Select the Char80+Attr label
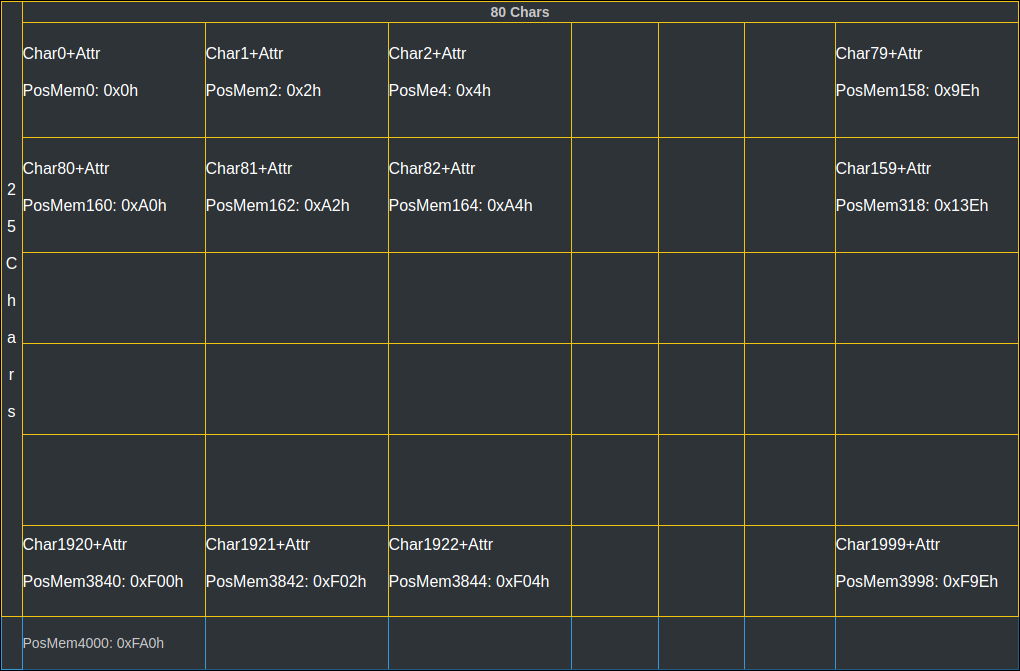The image size is (1020, 671). (66, 169)
